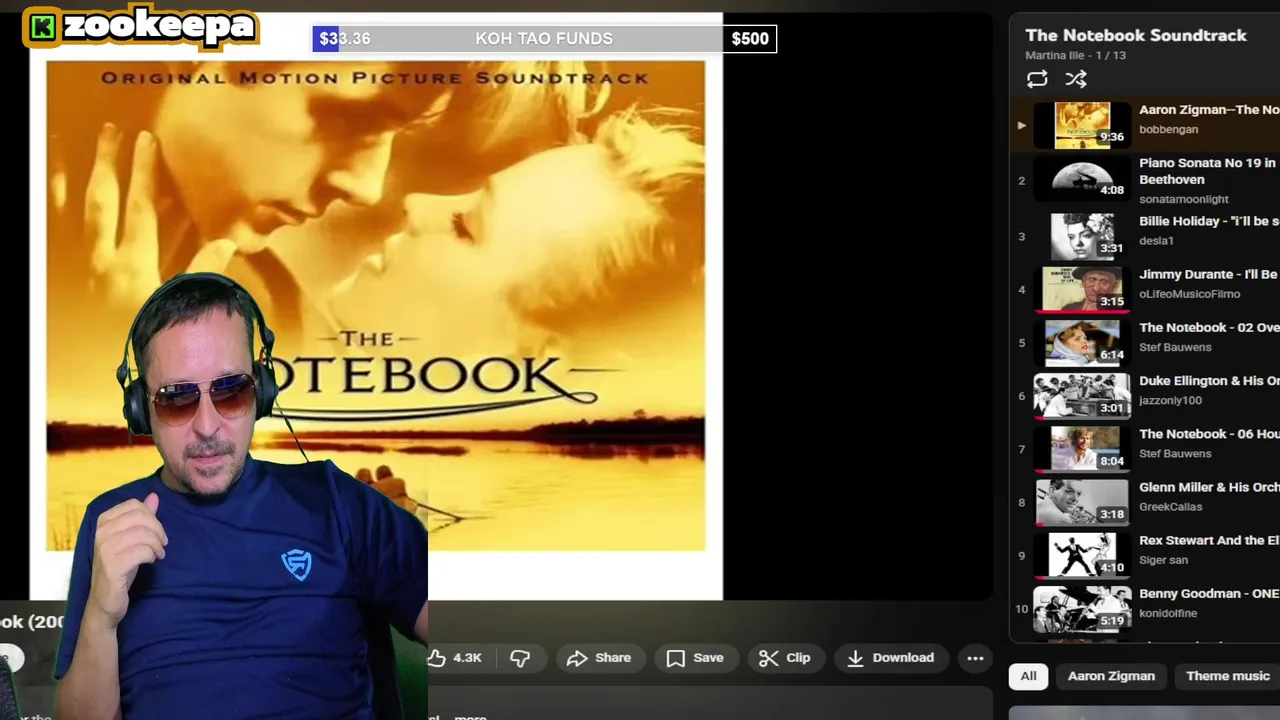
Task: Click channel name GreekCallas
Action: click(1171, 507)
